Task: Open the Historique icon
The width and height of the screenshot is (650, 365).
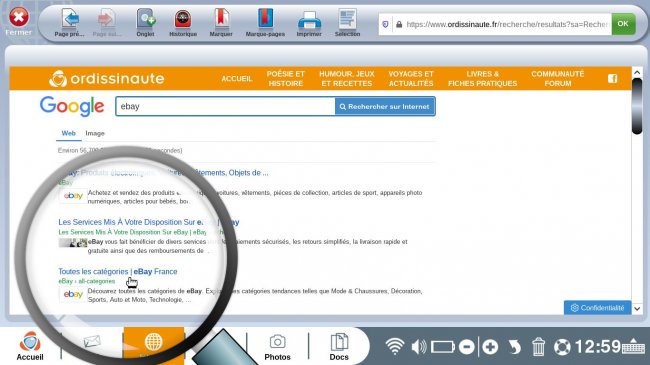Action: click(x=183, y=23)
